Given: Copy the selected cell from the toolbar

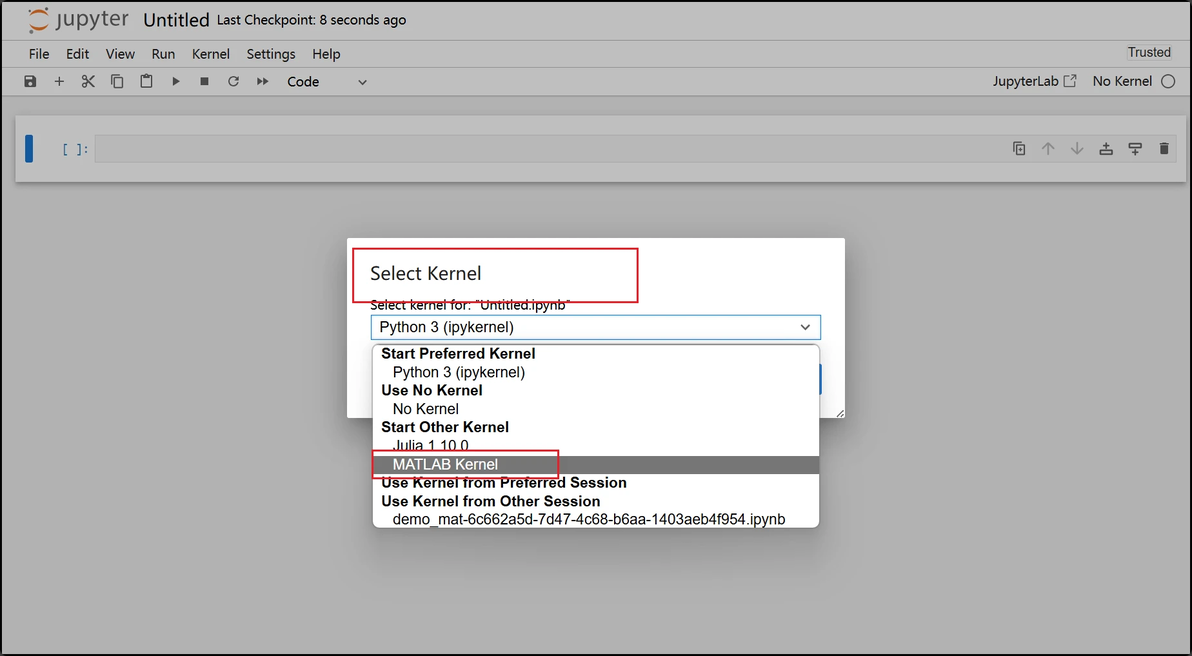Looking at the screenshot, I should 117,82.
